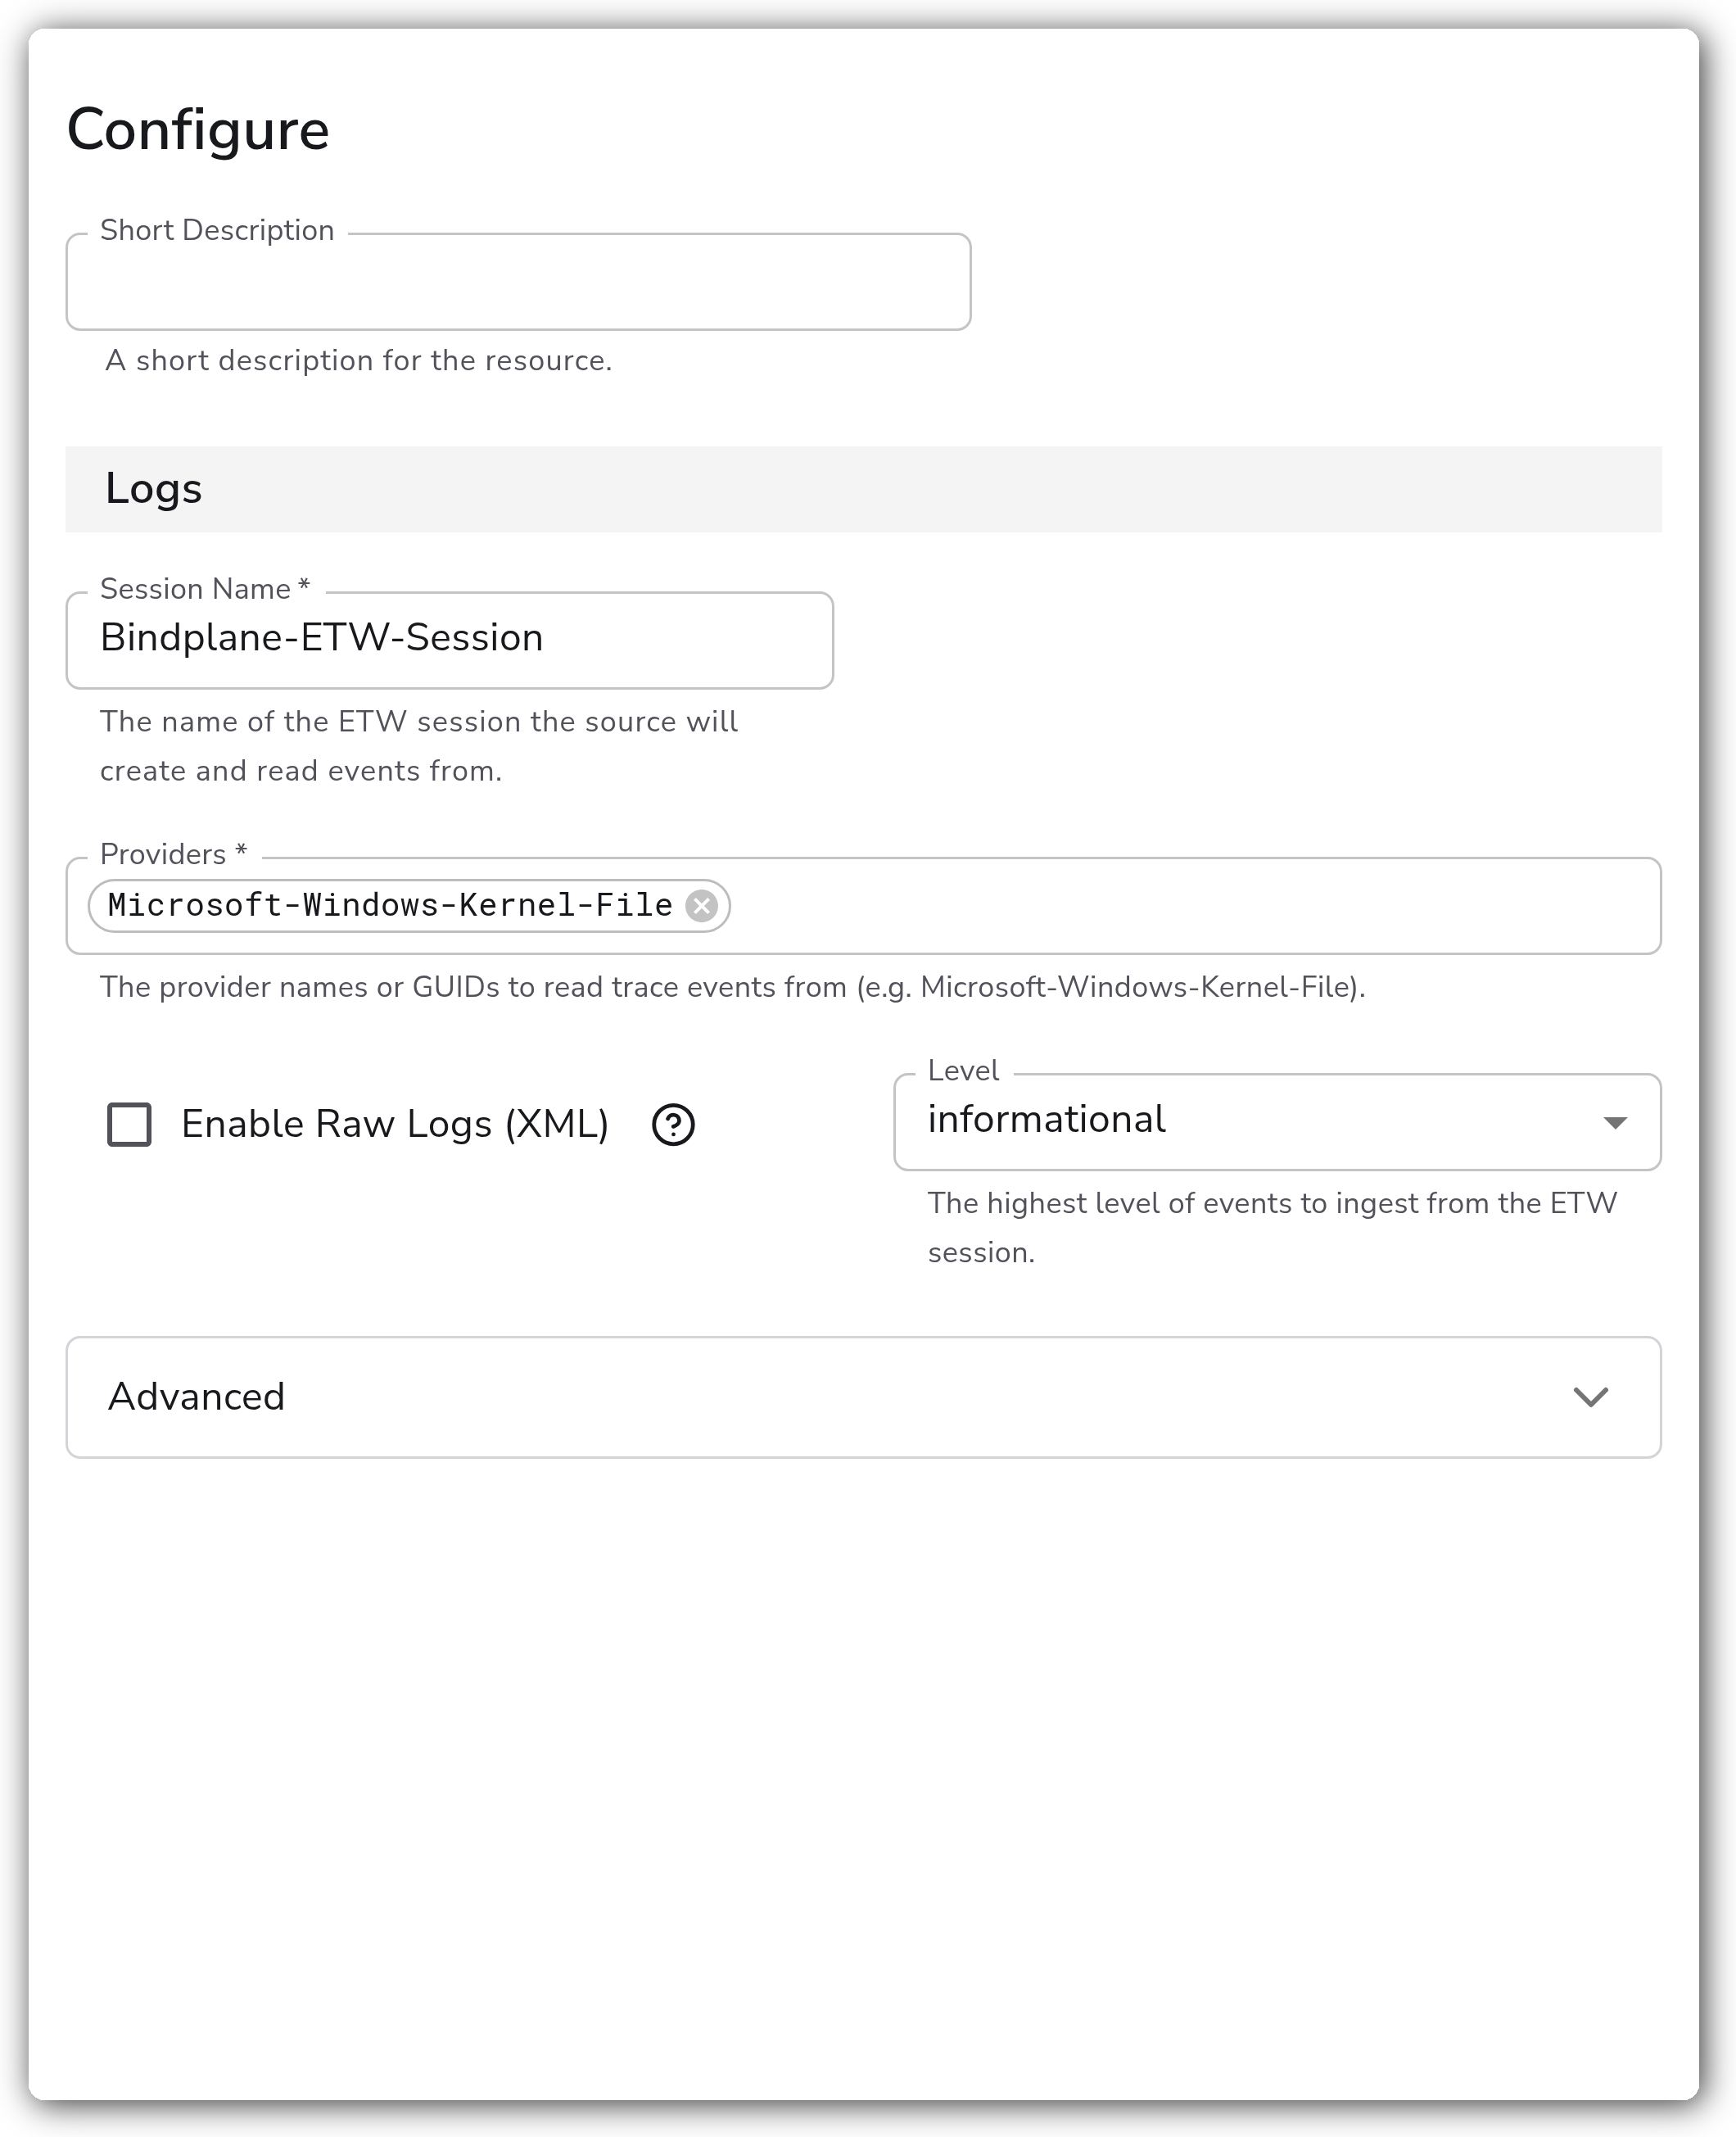
Task: Expand the Advanced section
Action: coord(863,1397)
